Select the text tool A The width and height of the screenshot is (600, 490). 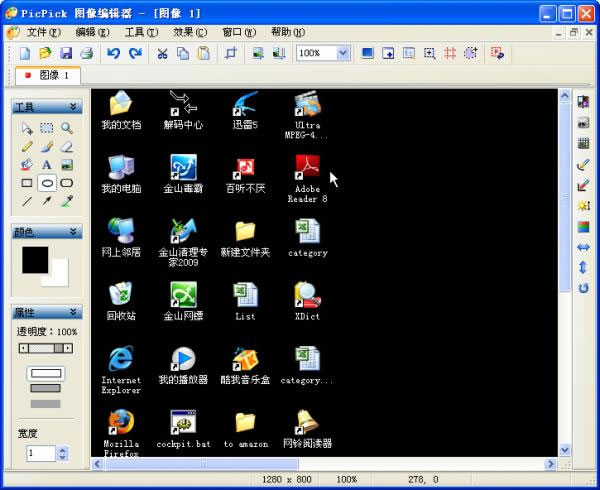[x=47, y=165]
